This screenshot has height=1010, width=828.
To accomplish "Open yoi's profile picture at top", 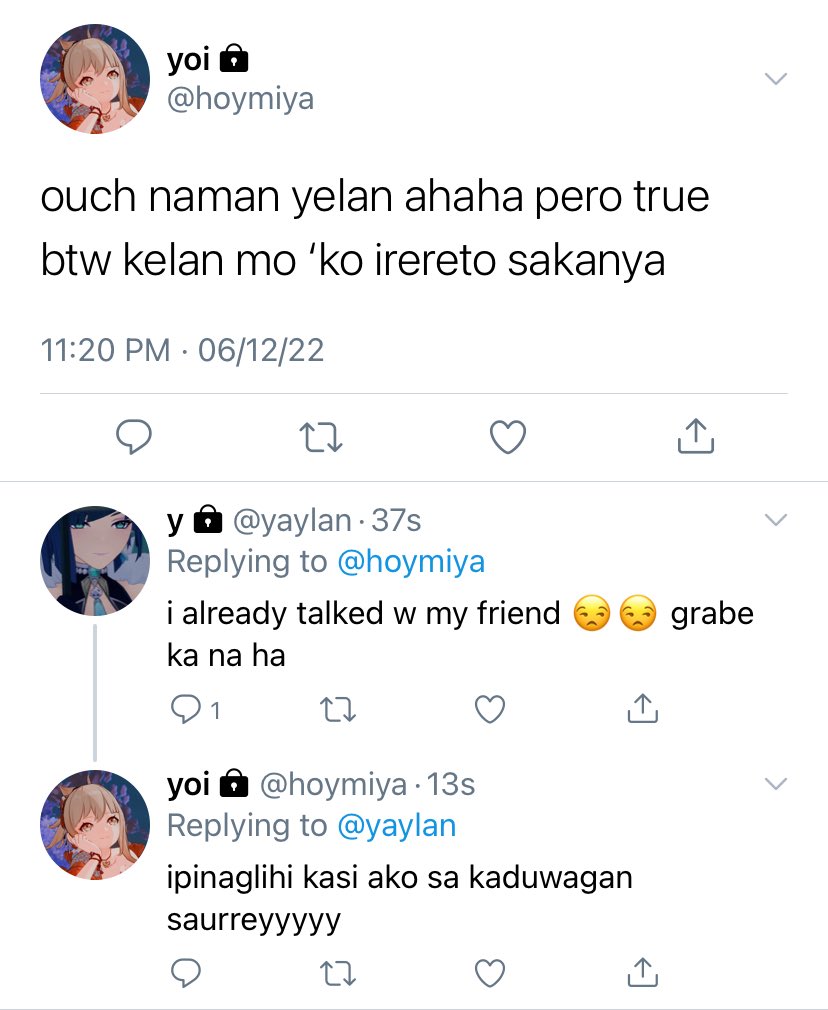I will [95, 79].
